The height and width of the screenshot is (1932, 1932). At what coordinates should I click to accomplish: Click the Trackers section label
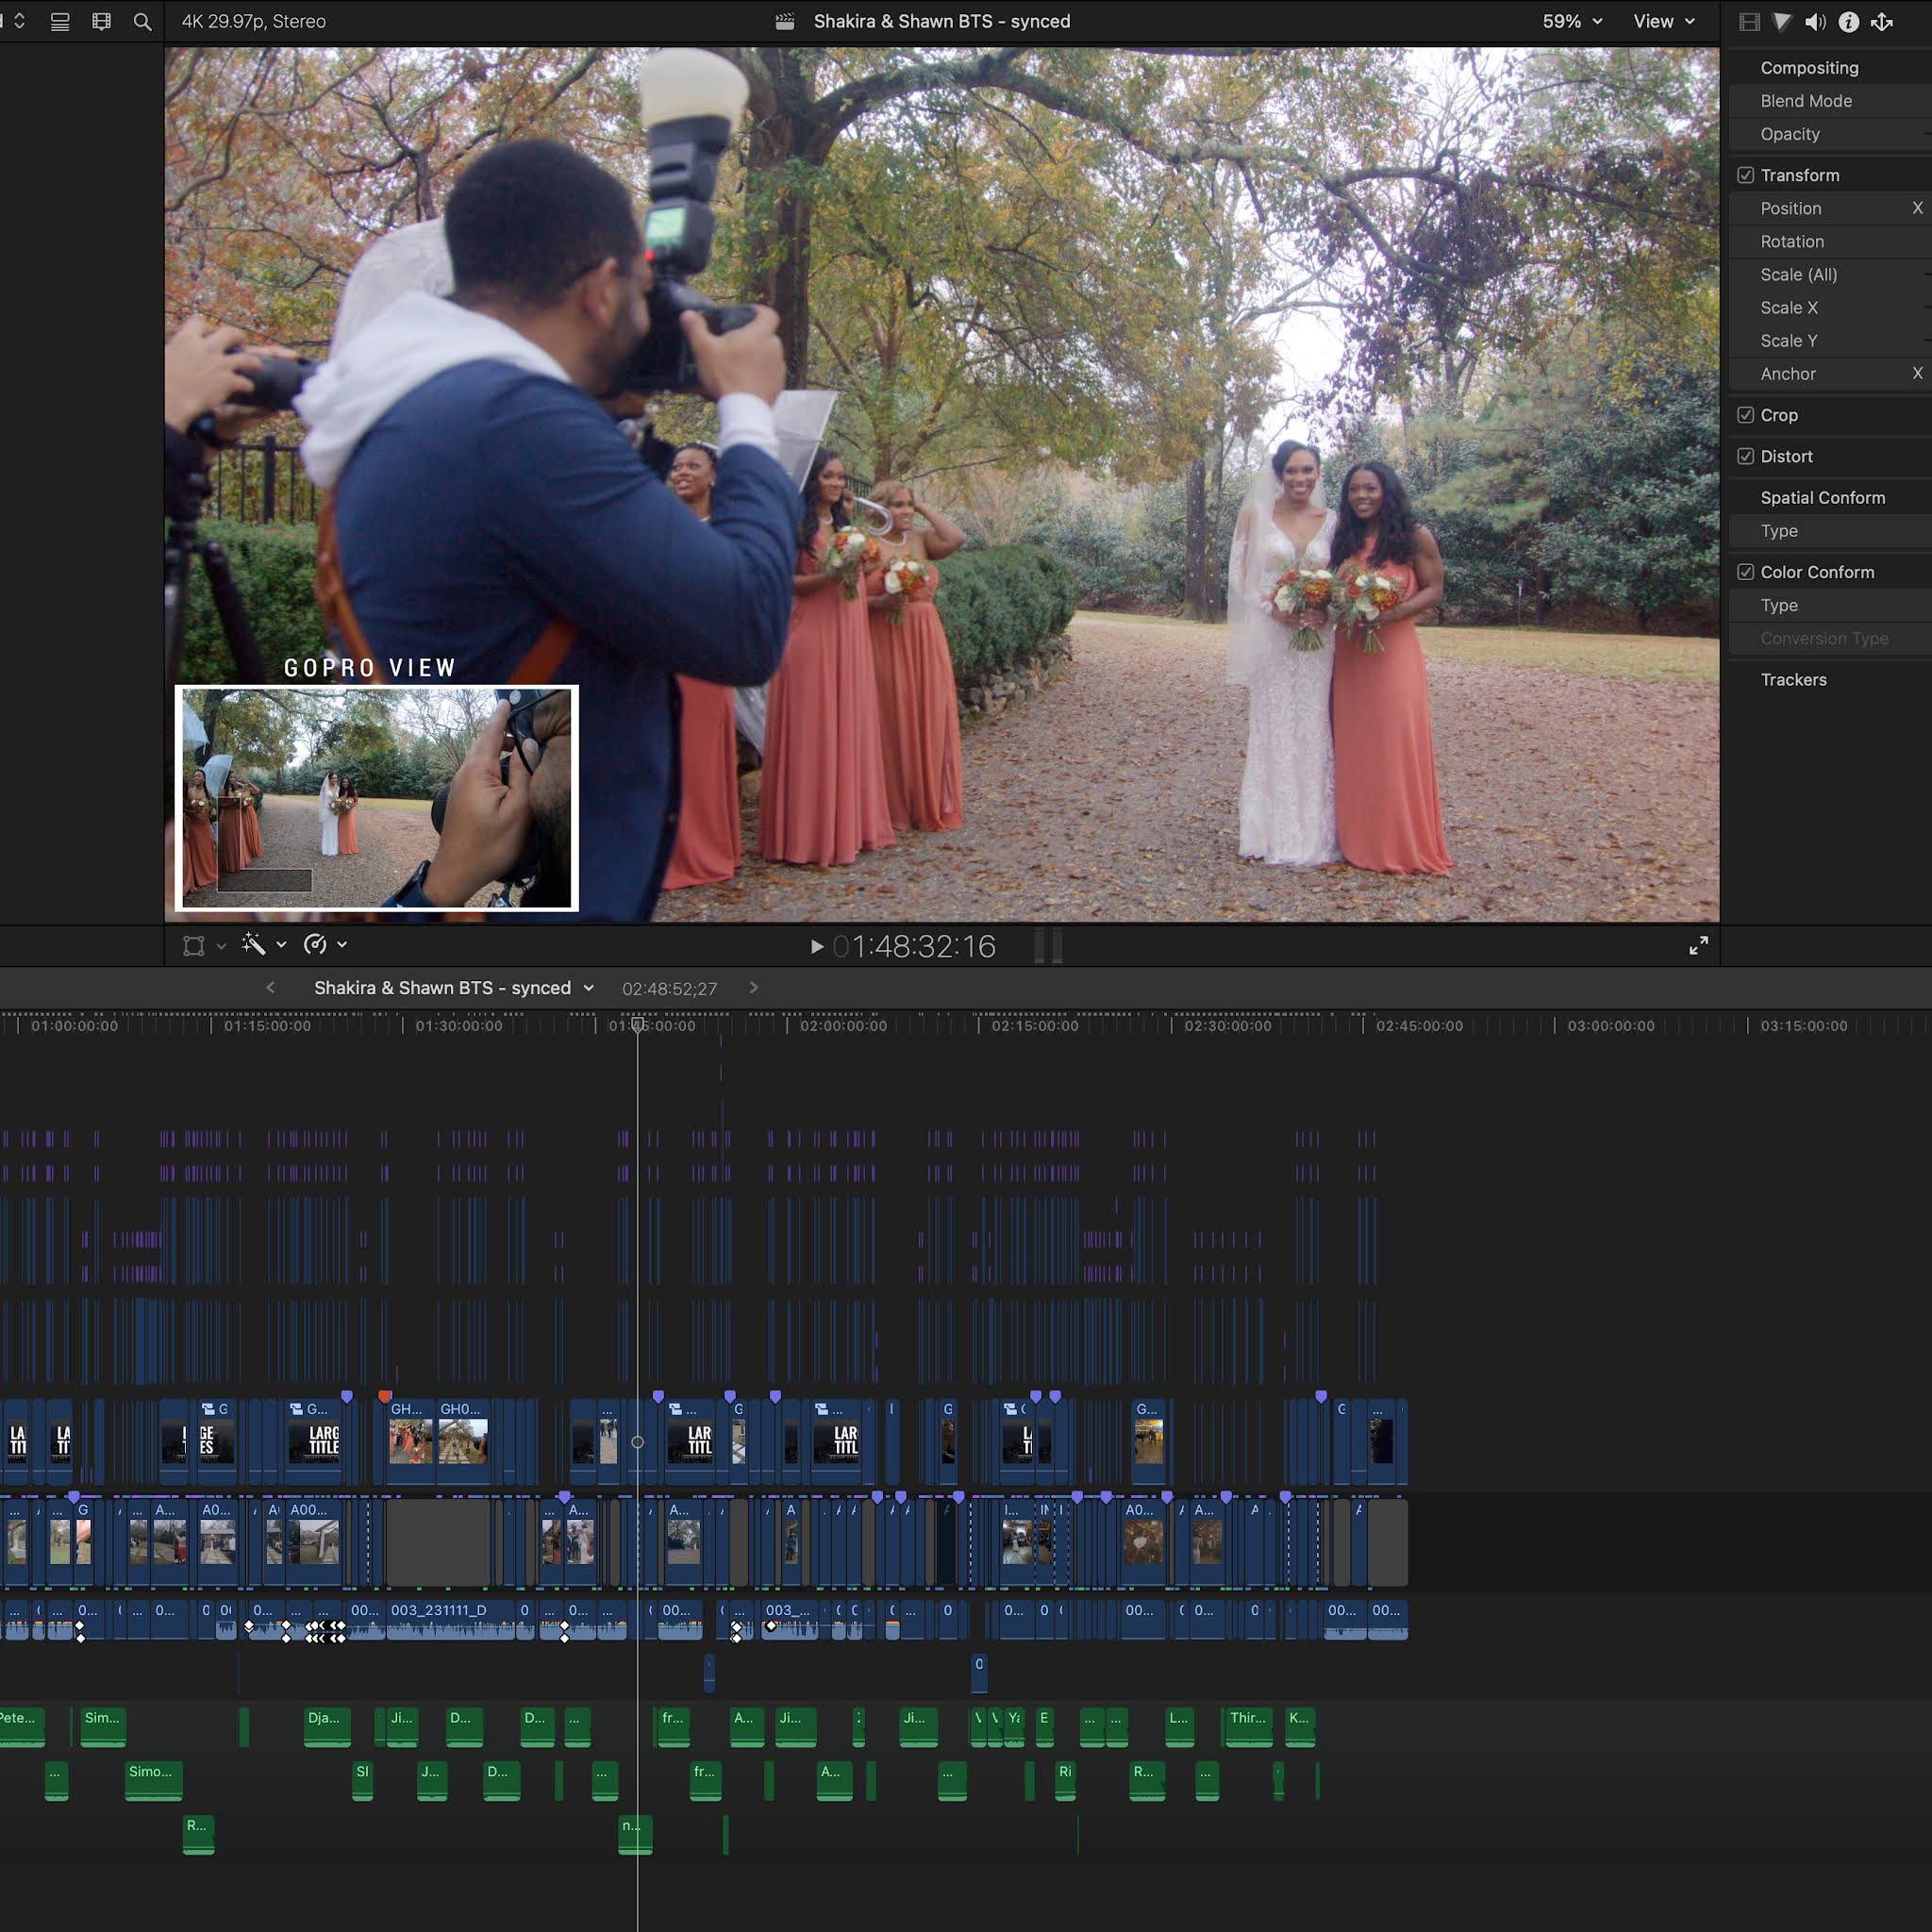(x=1793, y=680)
